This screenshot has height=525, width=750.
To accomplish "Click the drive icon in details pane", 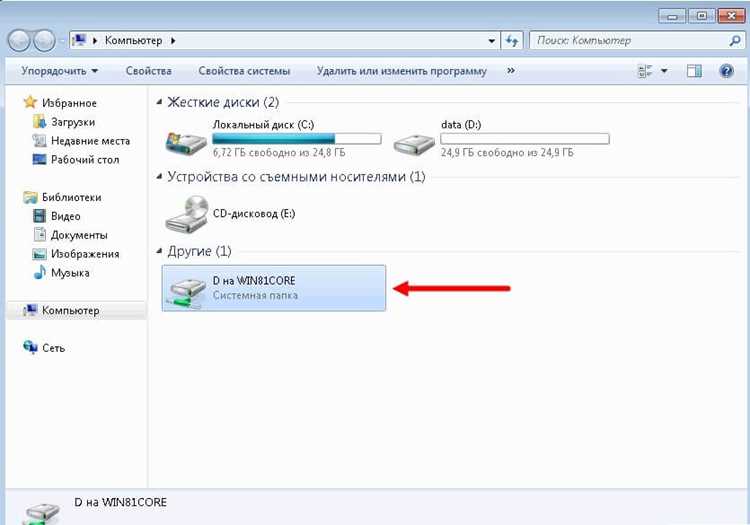I will click(43, 514).
